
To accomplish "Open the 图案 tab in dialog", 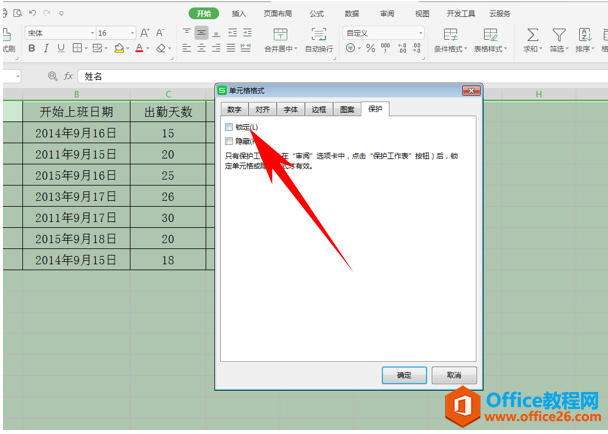I will pyautogui.click(x=347, y=110).
